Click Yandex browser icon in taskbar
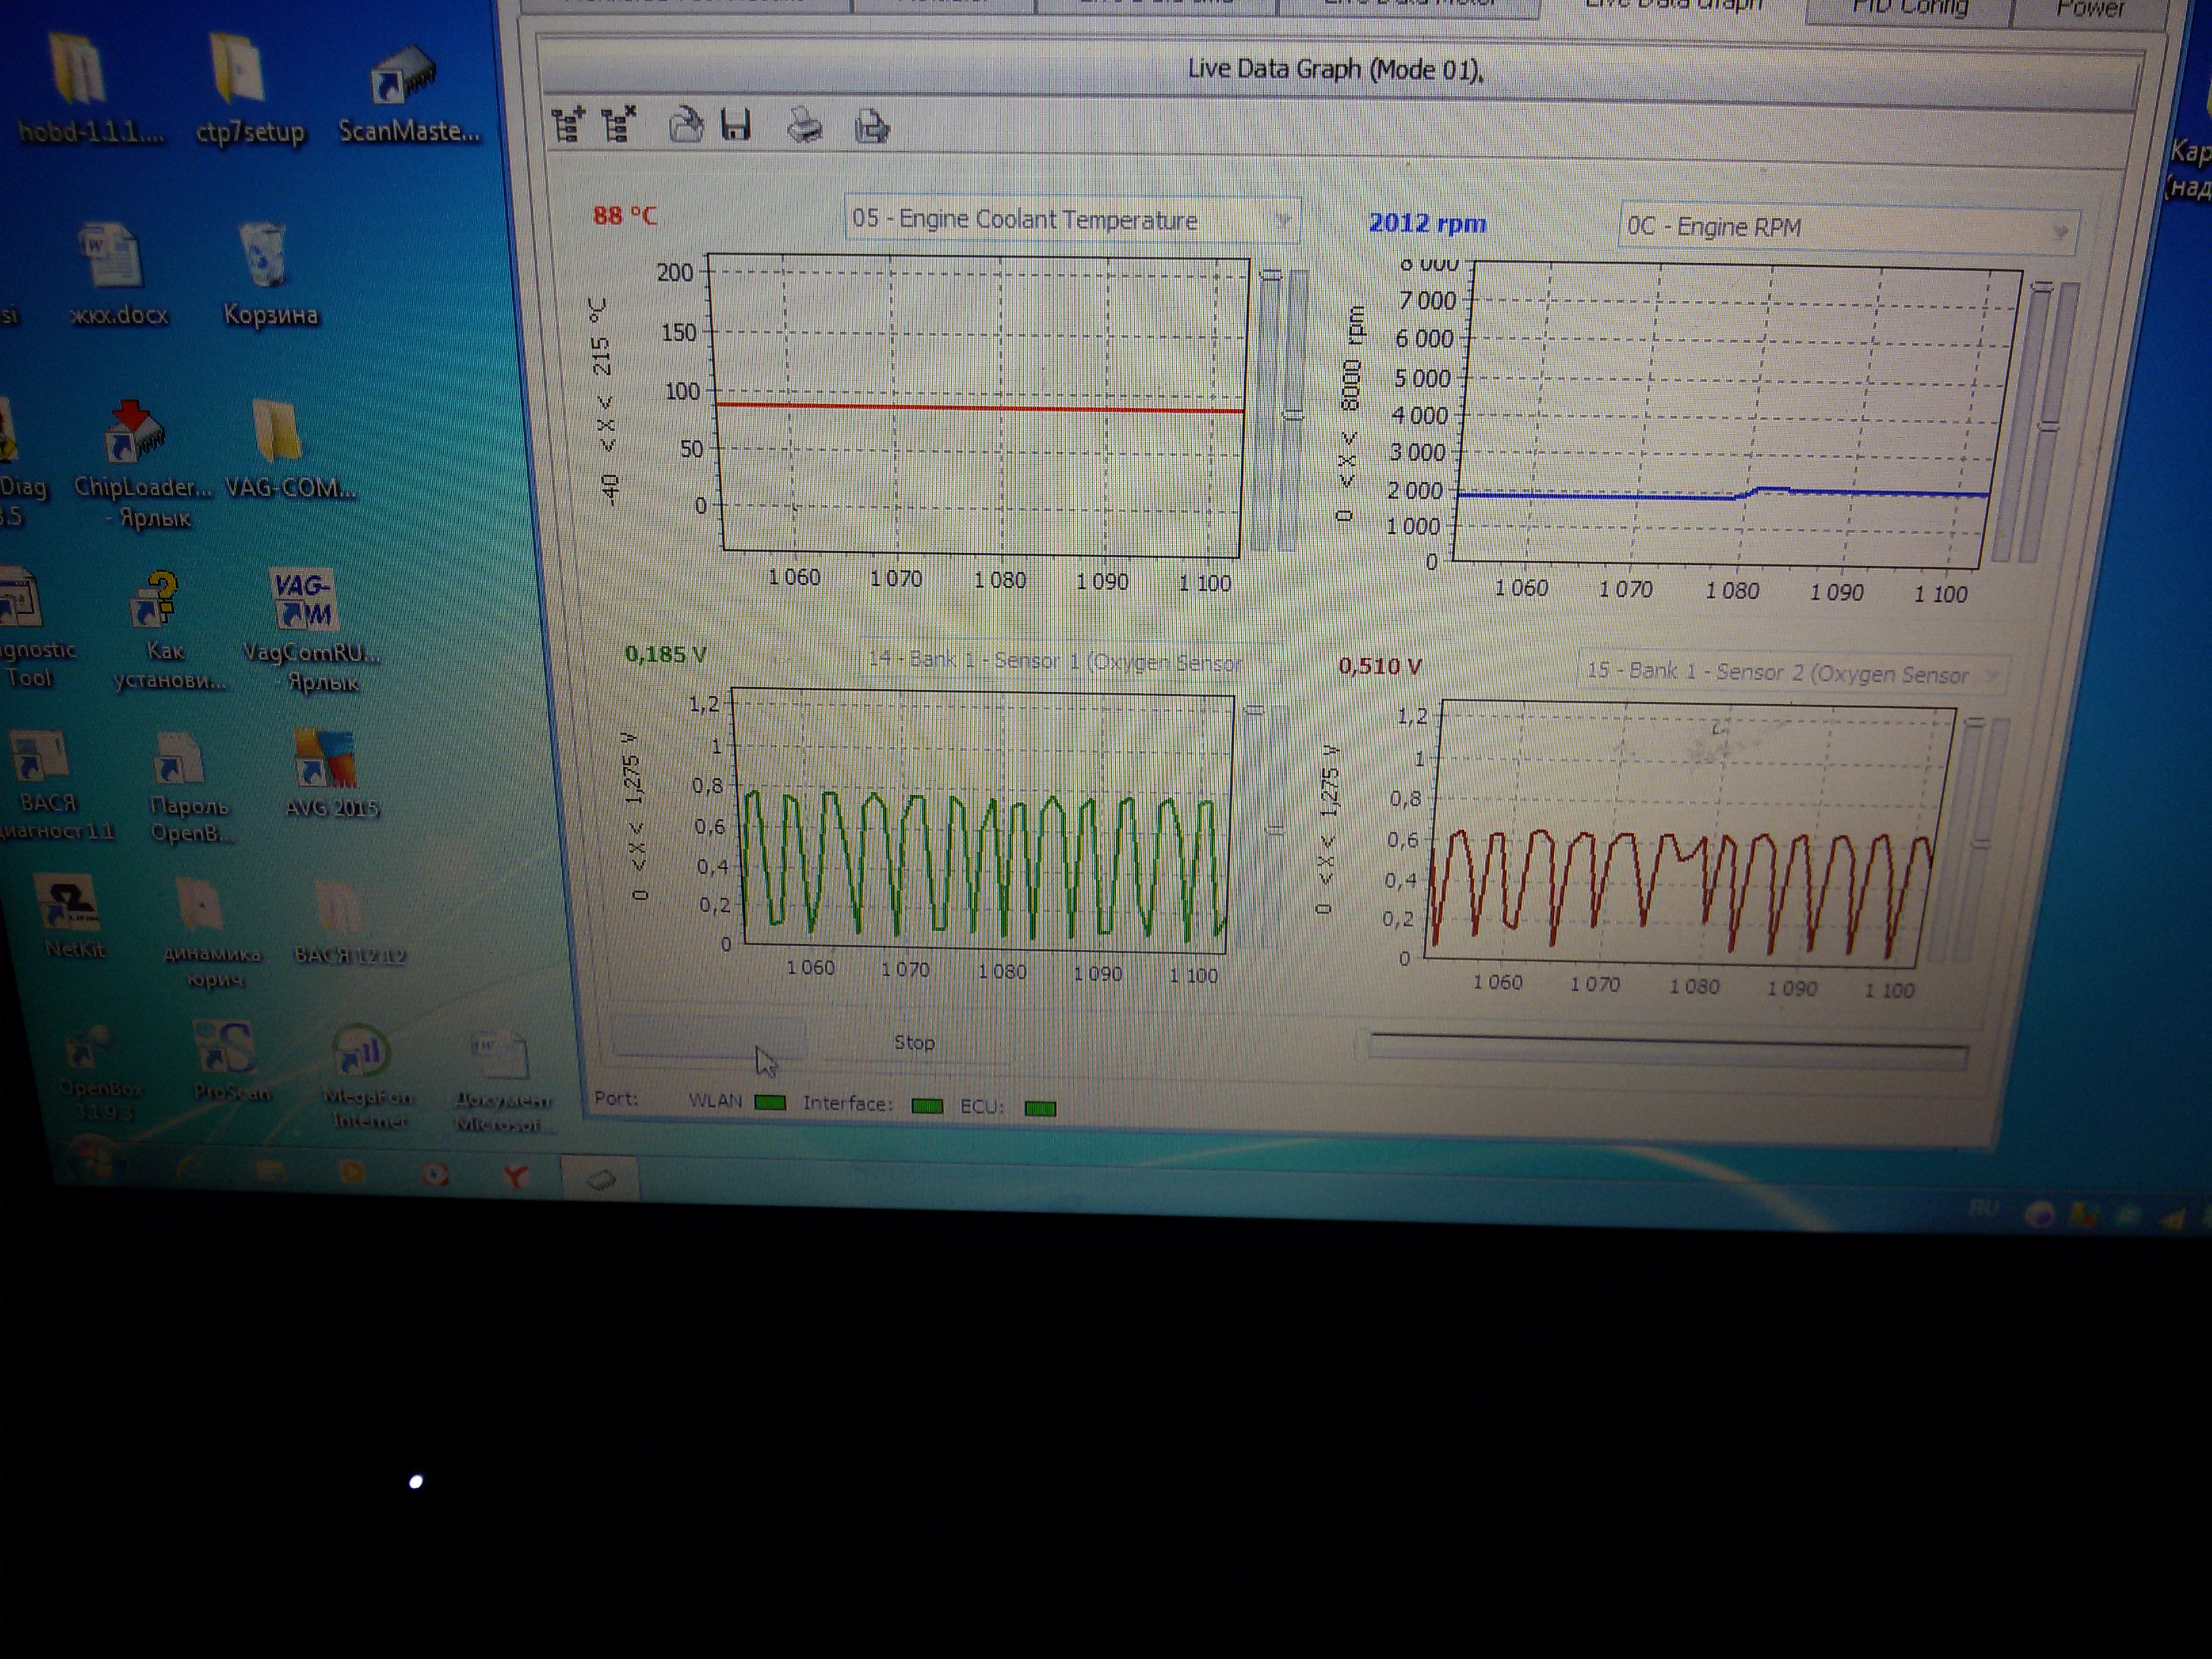This screenshot has height=1659, width=2212. [516, 1175]
